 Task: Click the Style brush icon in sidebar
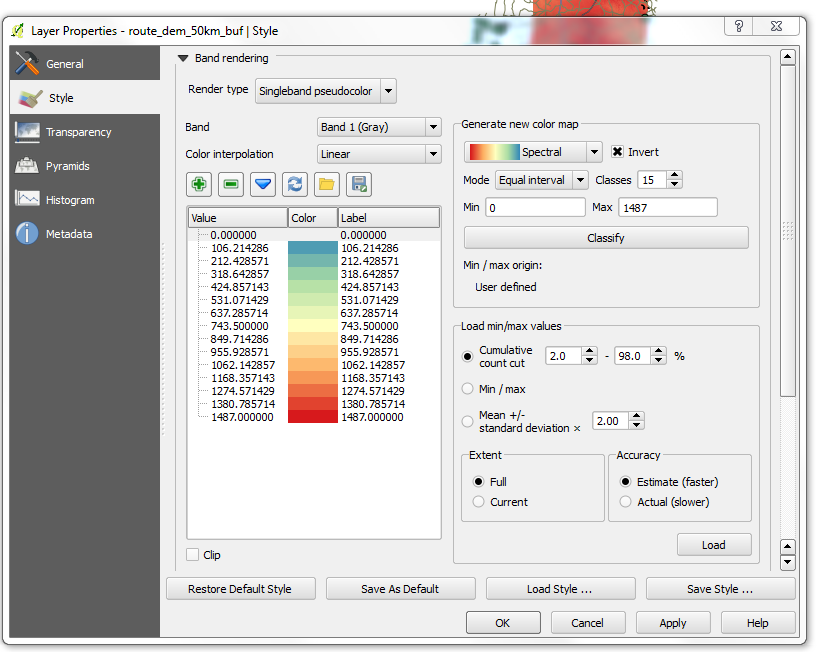point(29,98)
